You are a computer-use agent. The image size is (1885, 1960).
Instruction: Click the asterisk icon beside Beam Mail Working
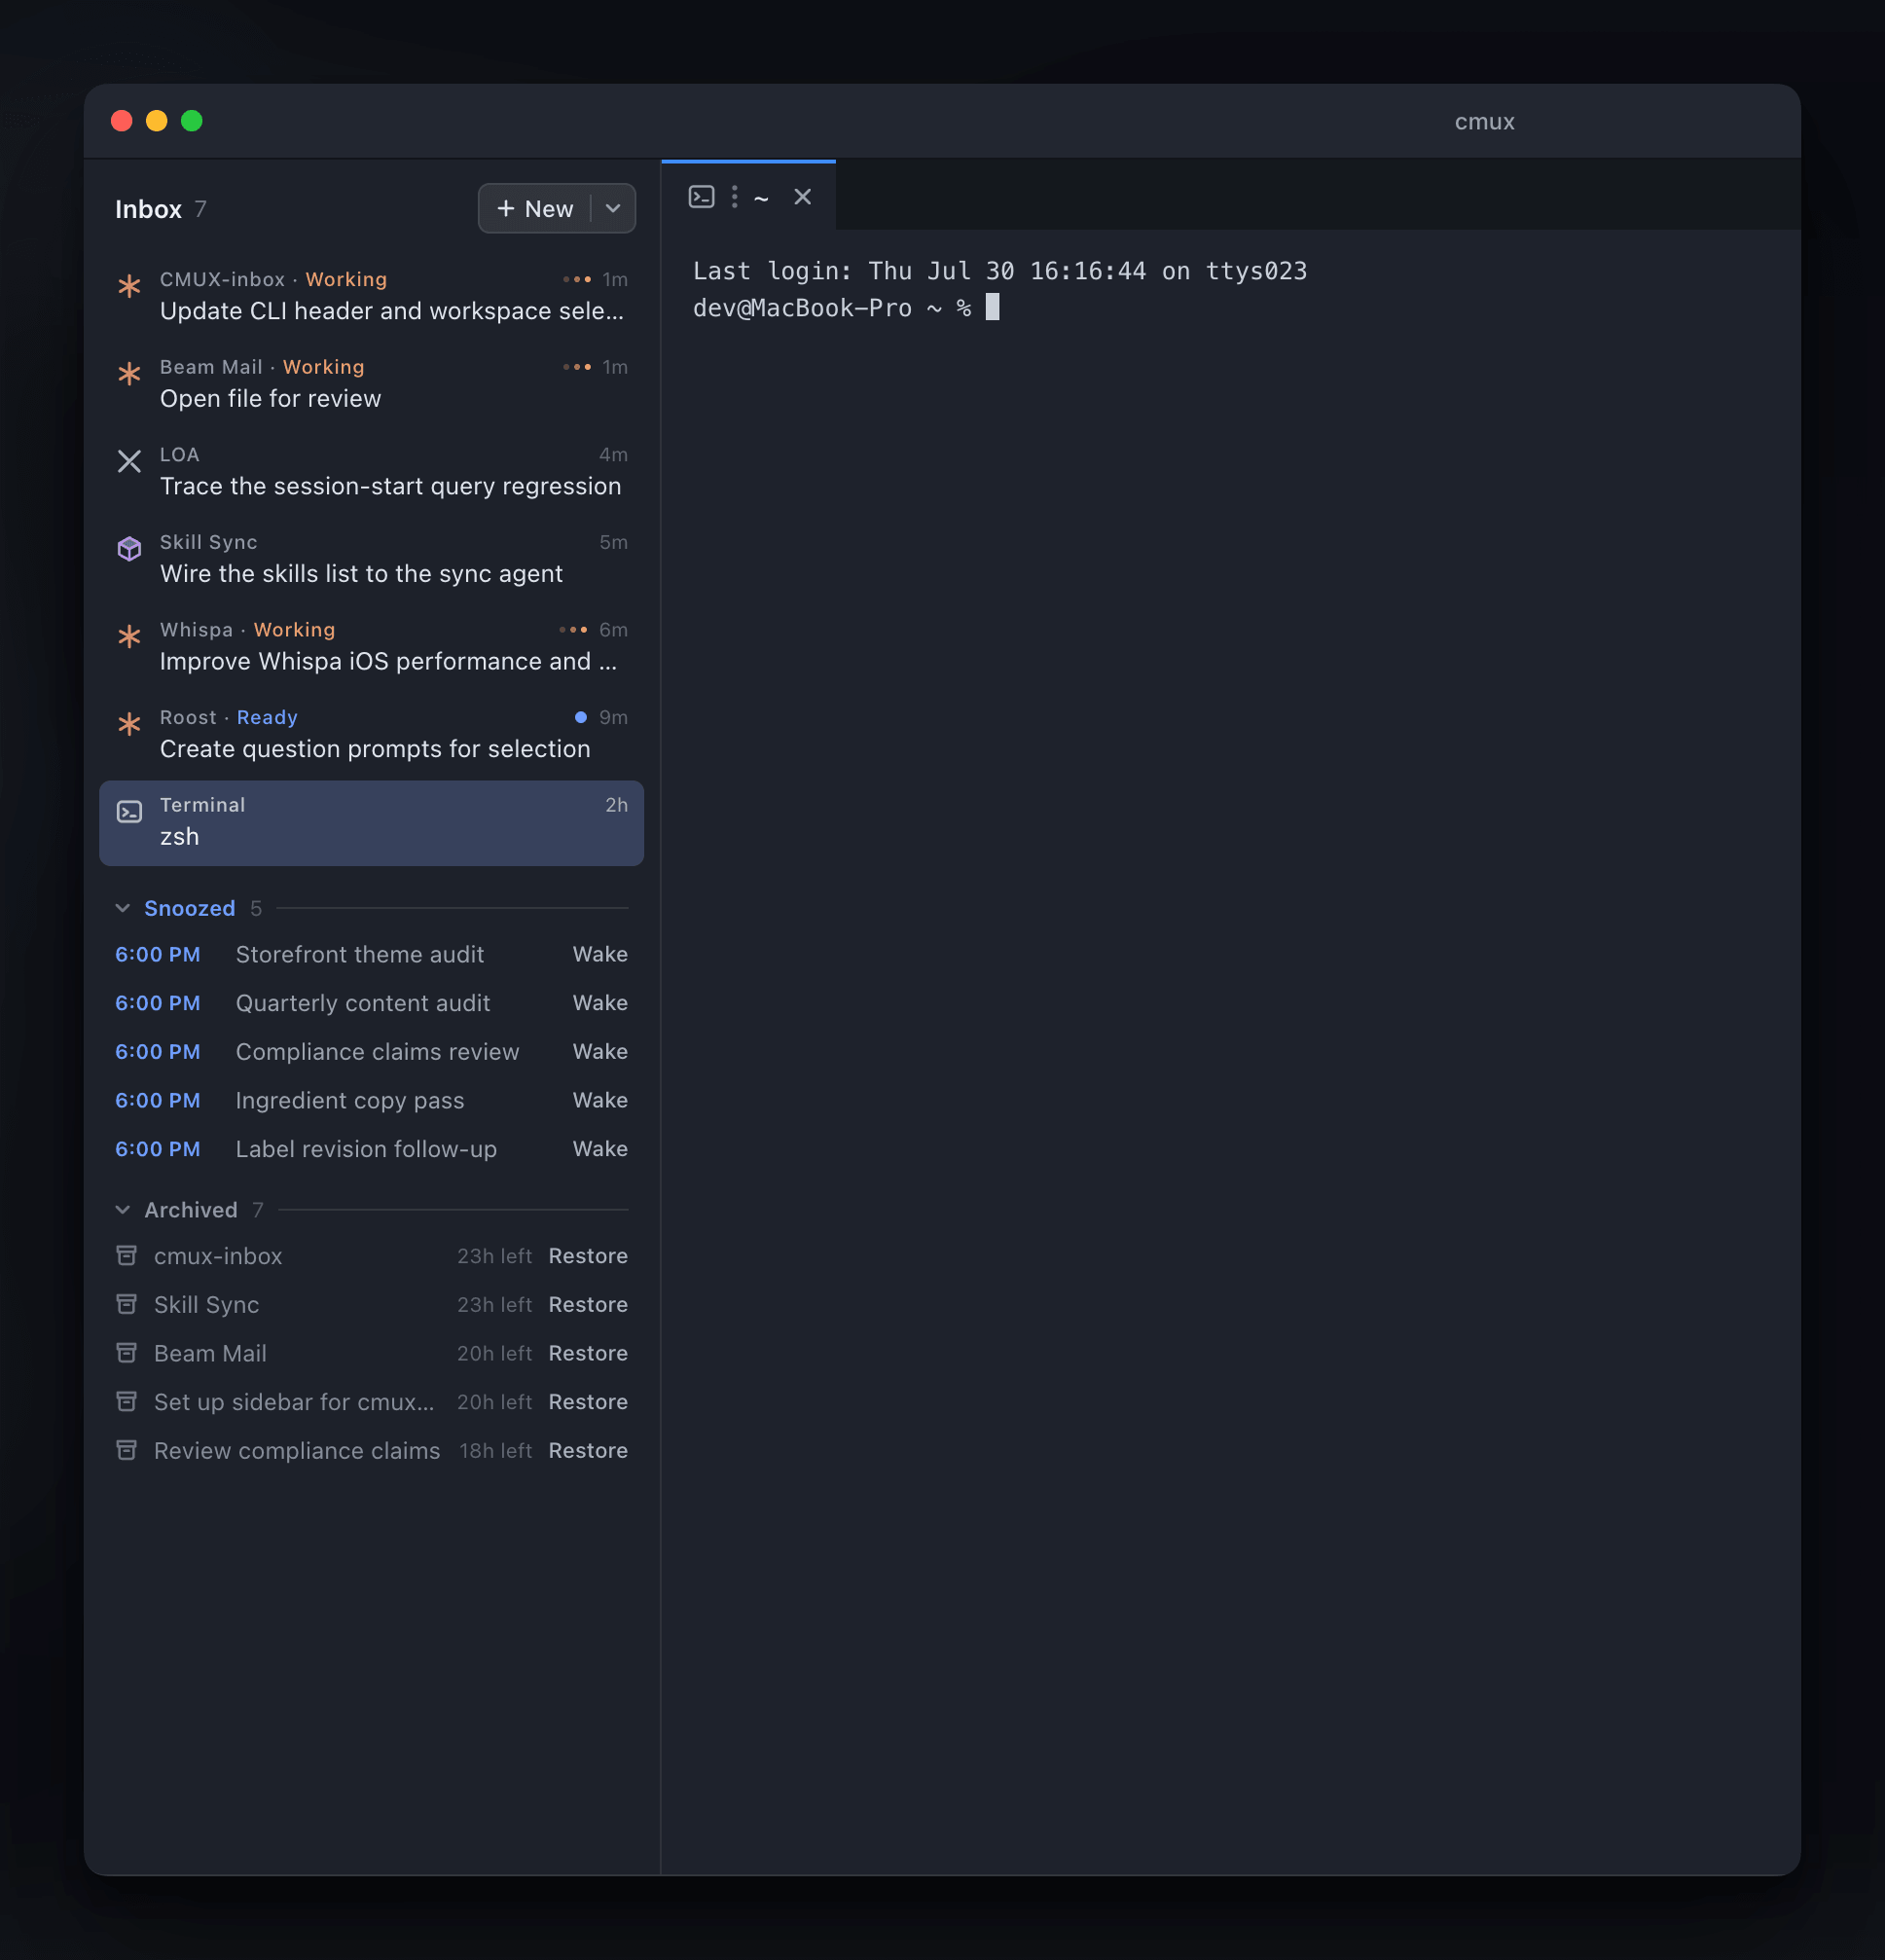(129, 374)
